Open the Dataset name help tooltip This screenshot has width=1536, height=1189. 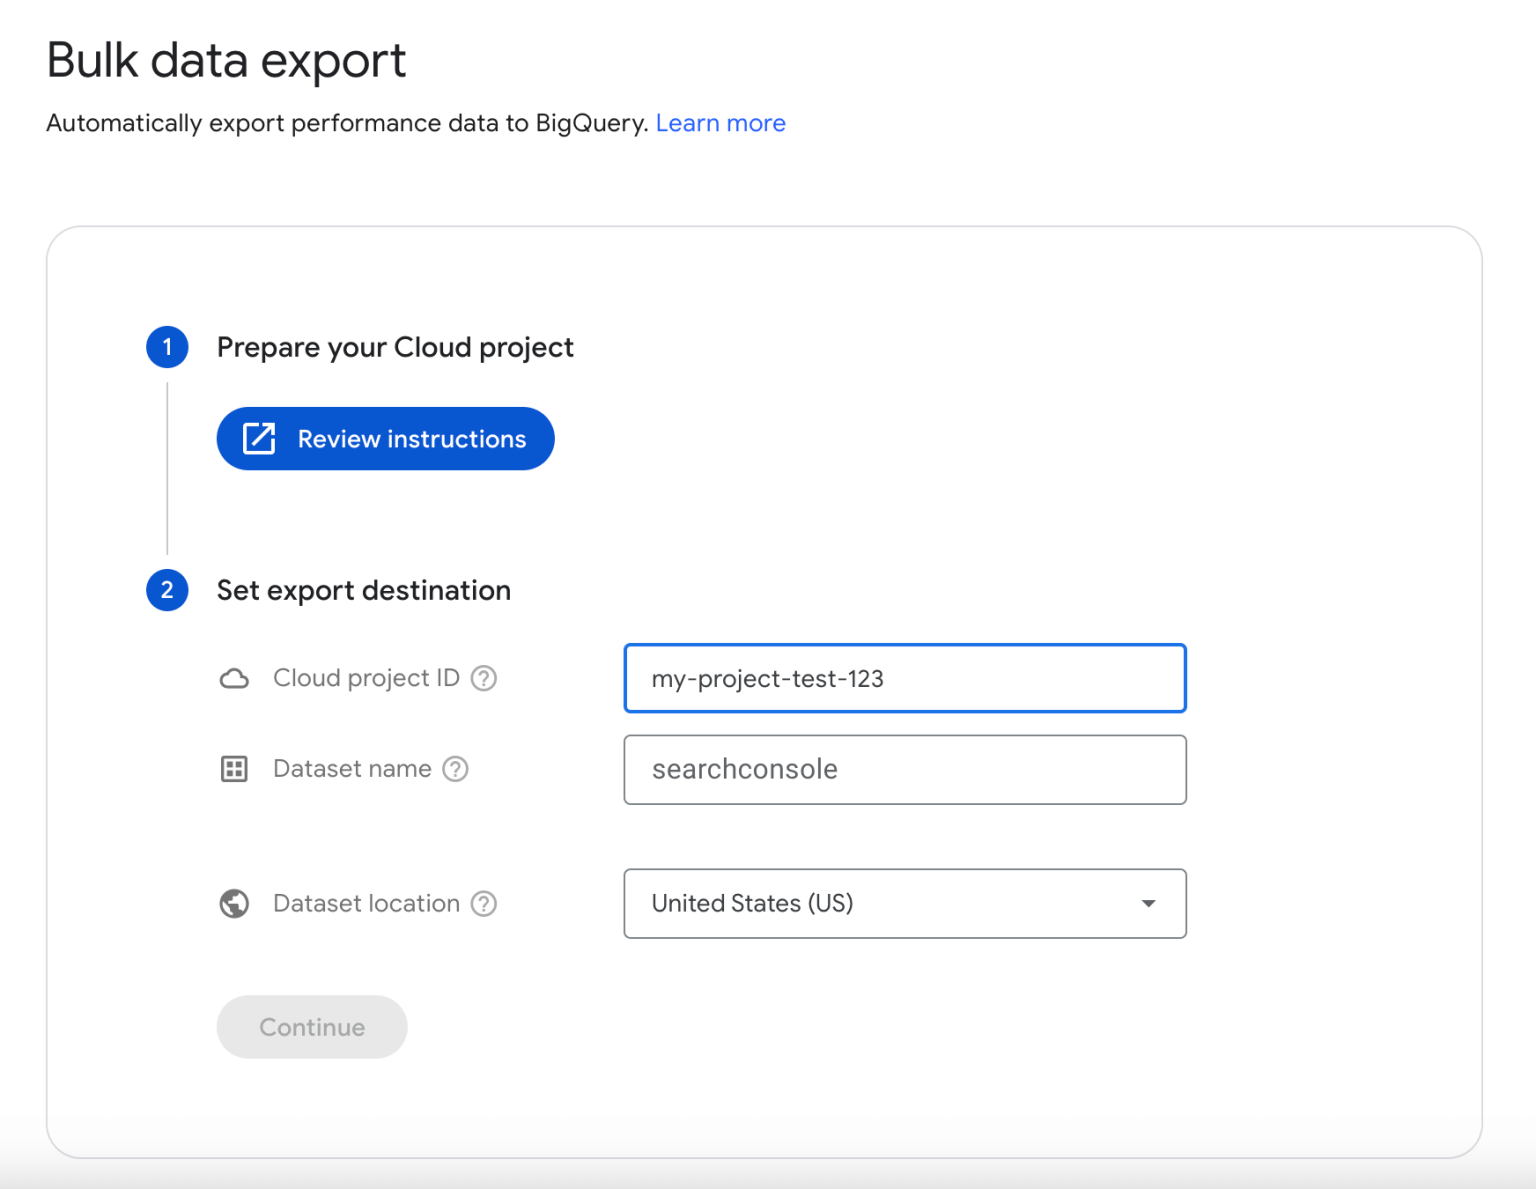[x=456, y=769]
